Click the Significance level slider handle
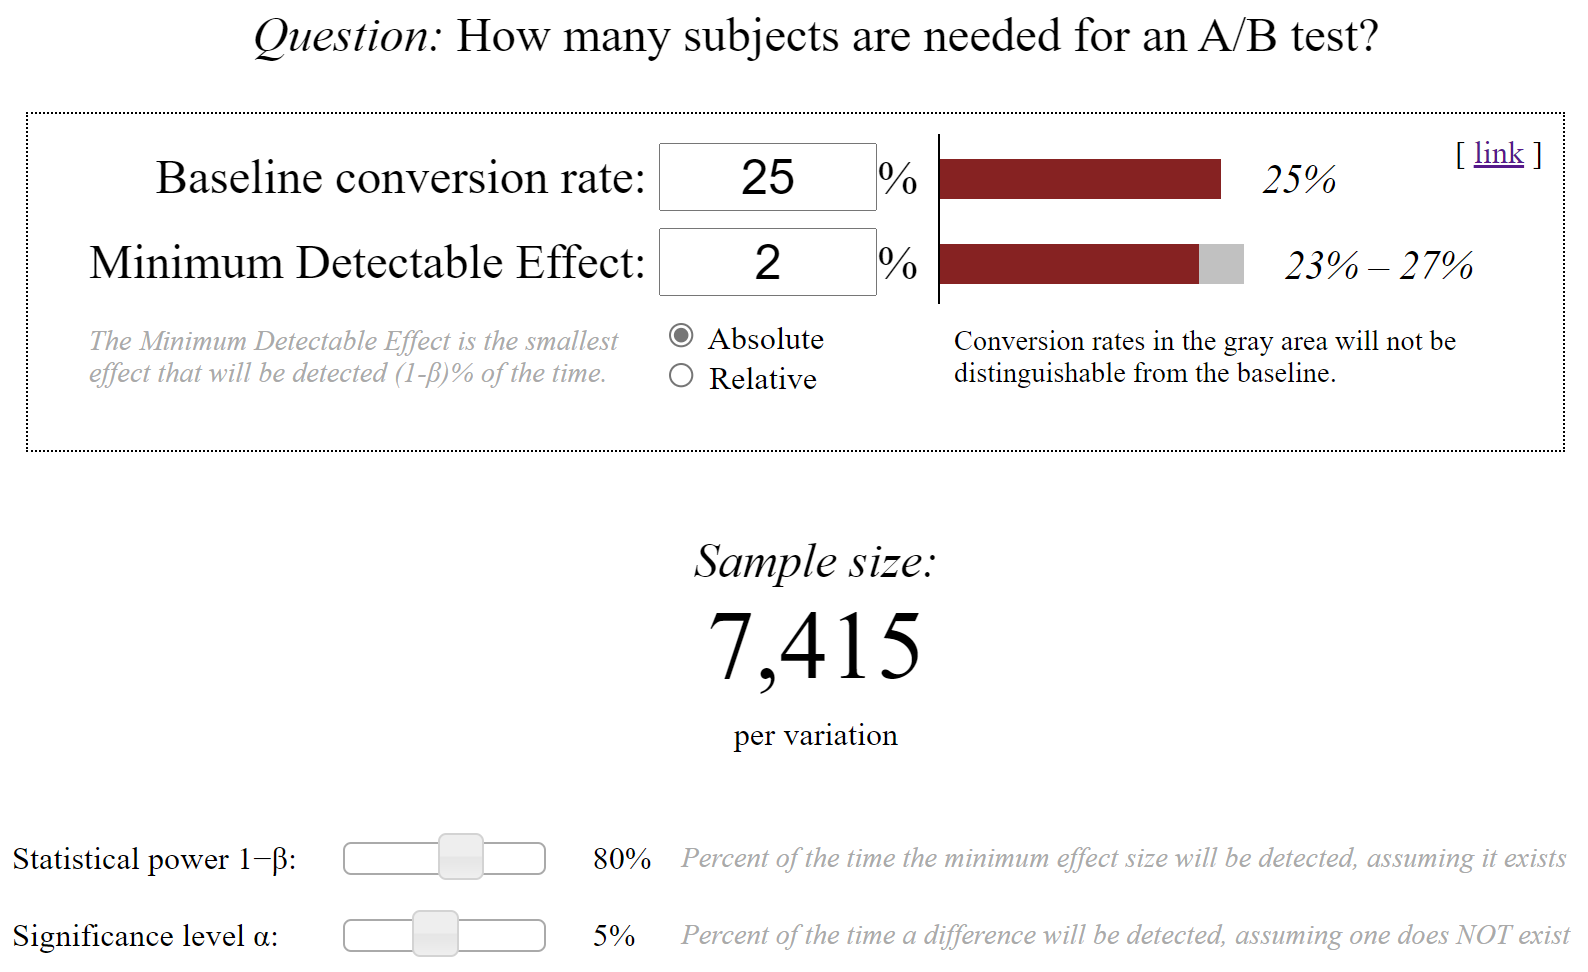This screenshot has width=1588, height=972. (435, 934)
